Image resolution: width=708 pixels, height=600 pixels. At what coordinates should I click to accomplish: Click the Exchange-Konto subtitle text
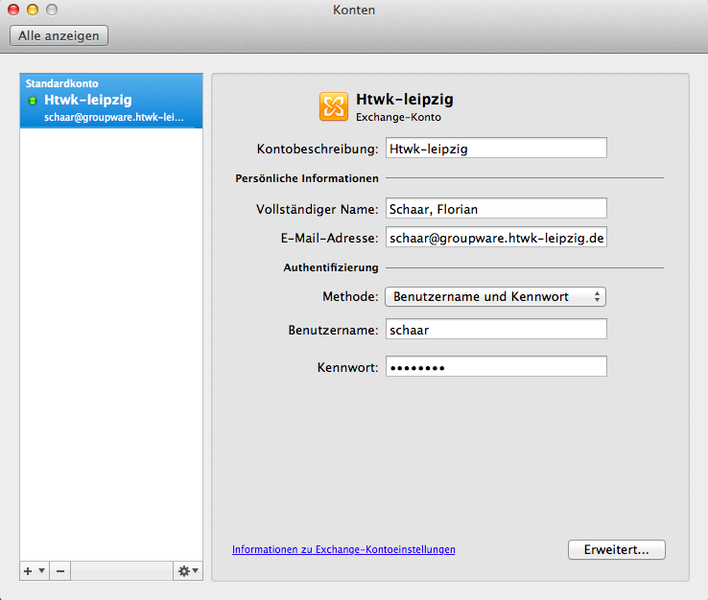398,117
